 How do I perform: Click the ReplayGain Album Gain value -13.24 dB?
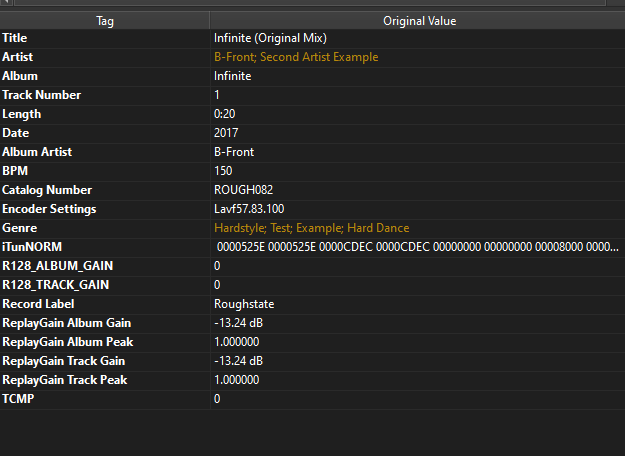point(238,323)
